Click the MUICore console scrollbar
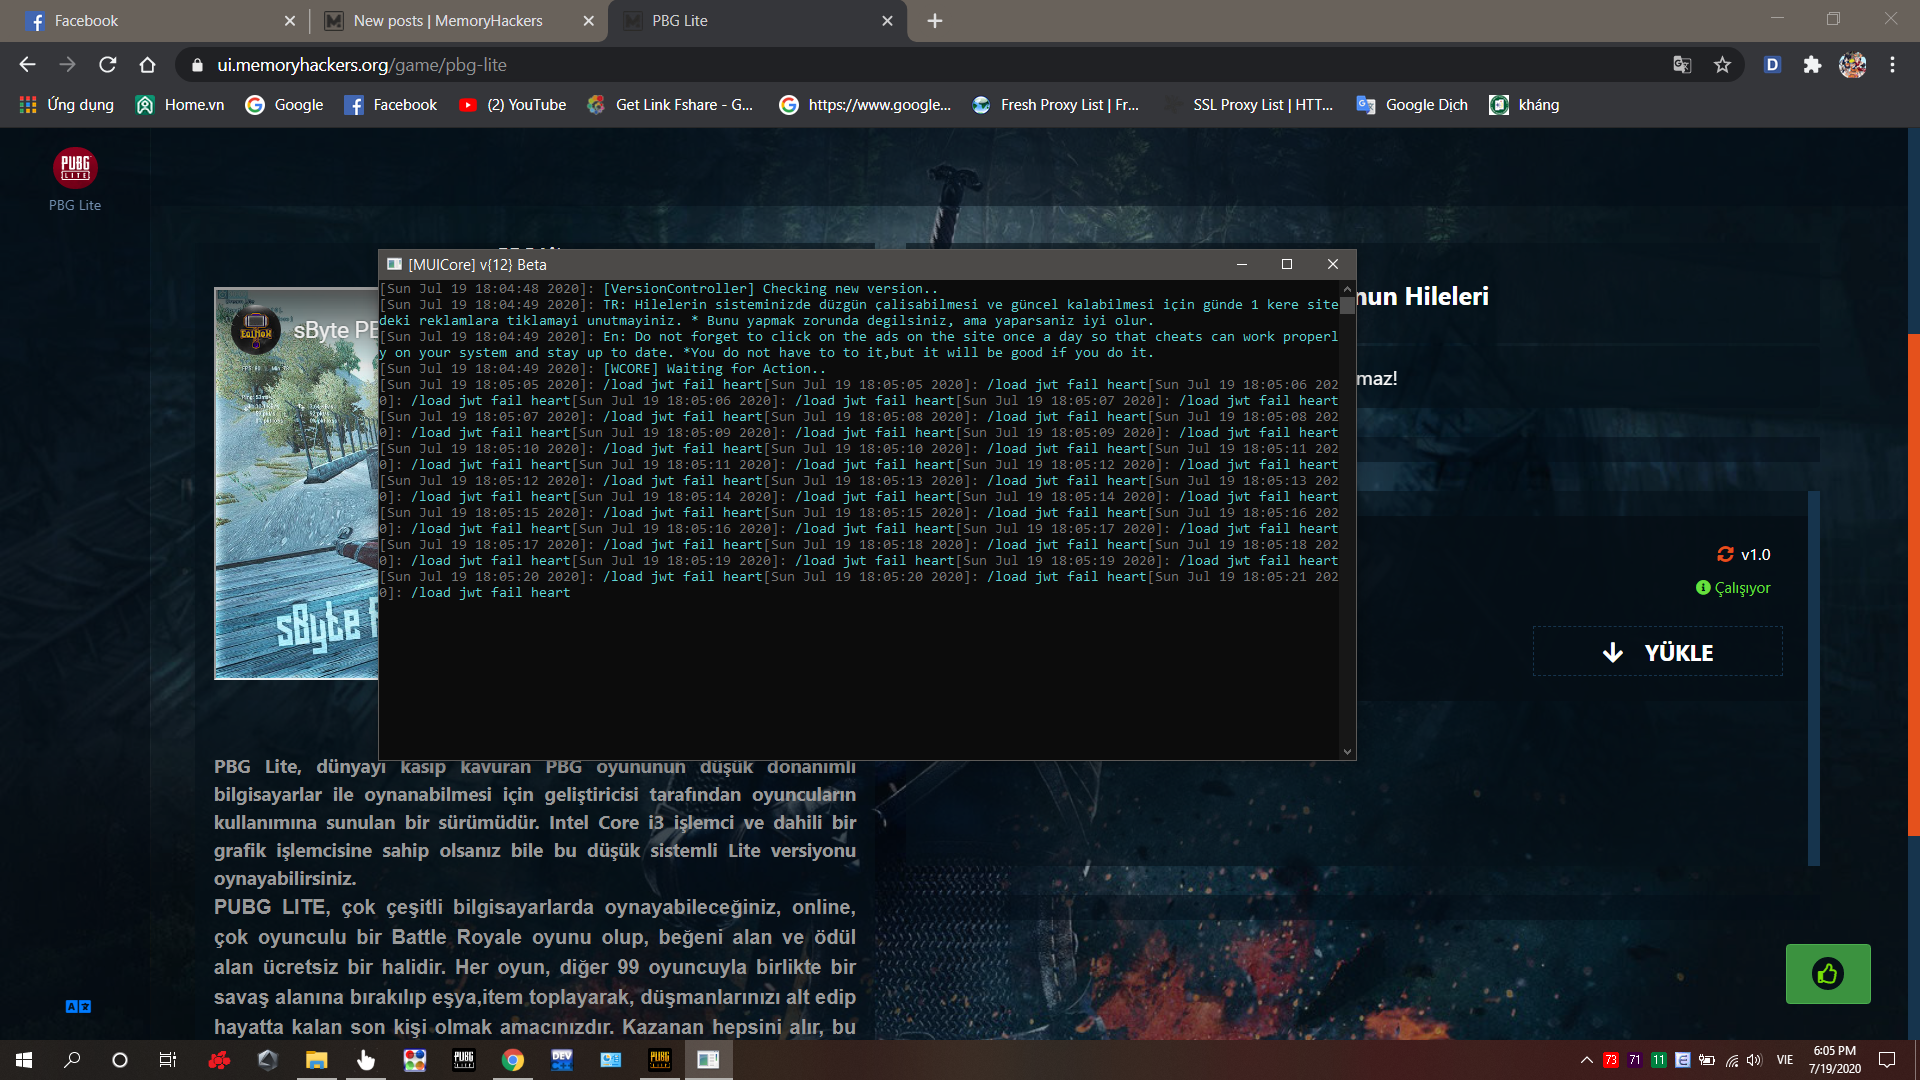Image resolution: width=1920 pixels, height=1080 pixels. tap(1347, 304)
